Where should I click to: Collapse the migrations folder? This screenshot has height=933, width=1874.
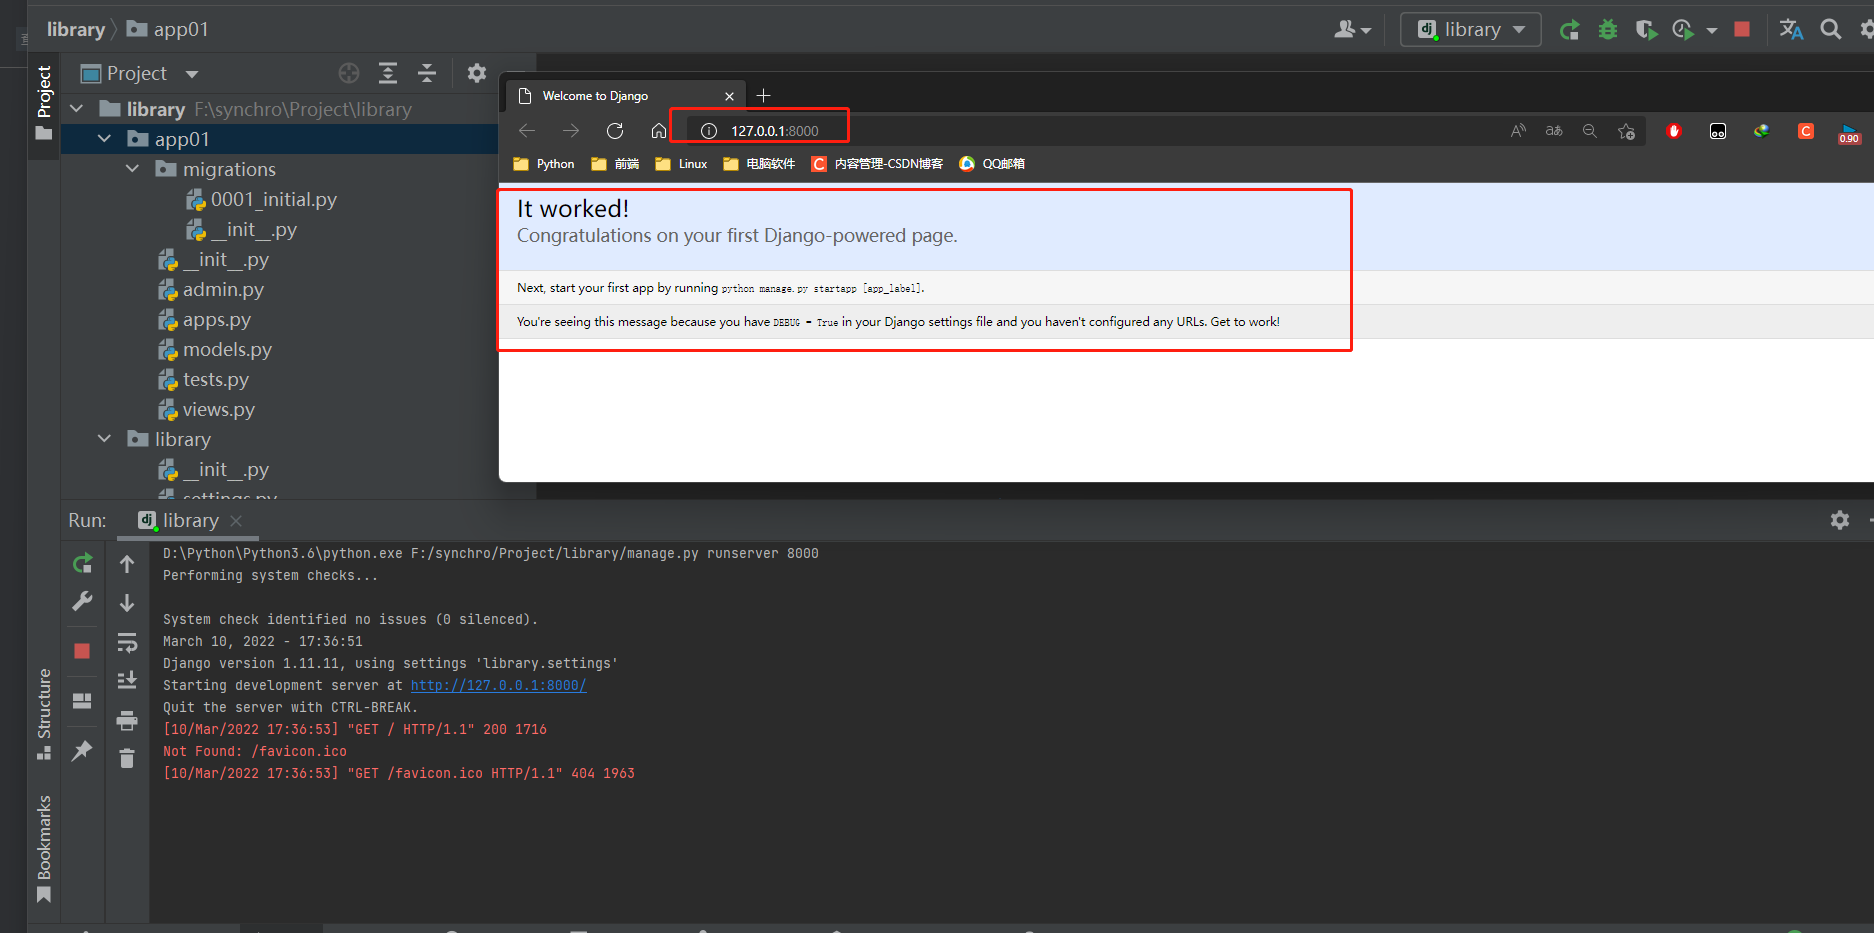132,169
